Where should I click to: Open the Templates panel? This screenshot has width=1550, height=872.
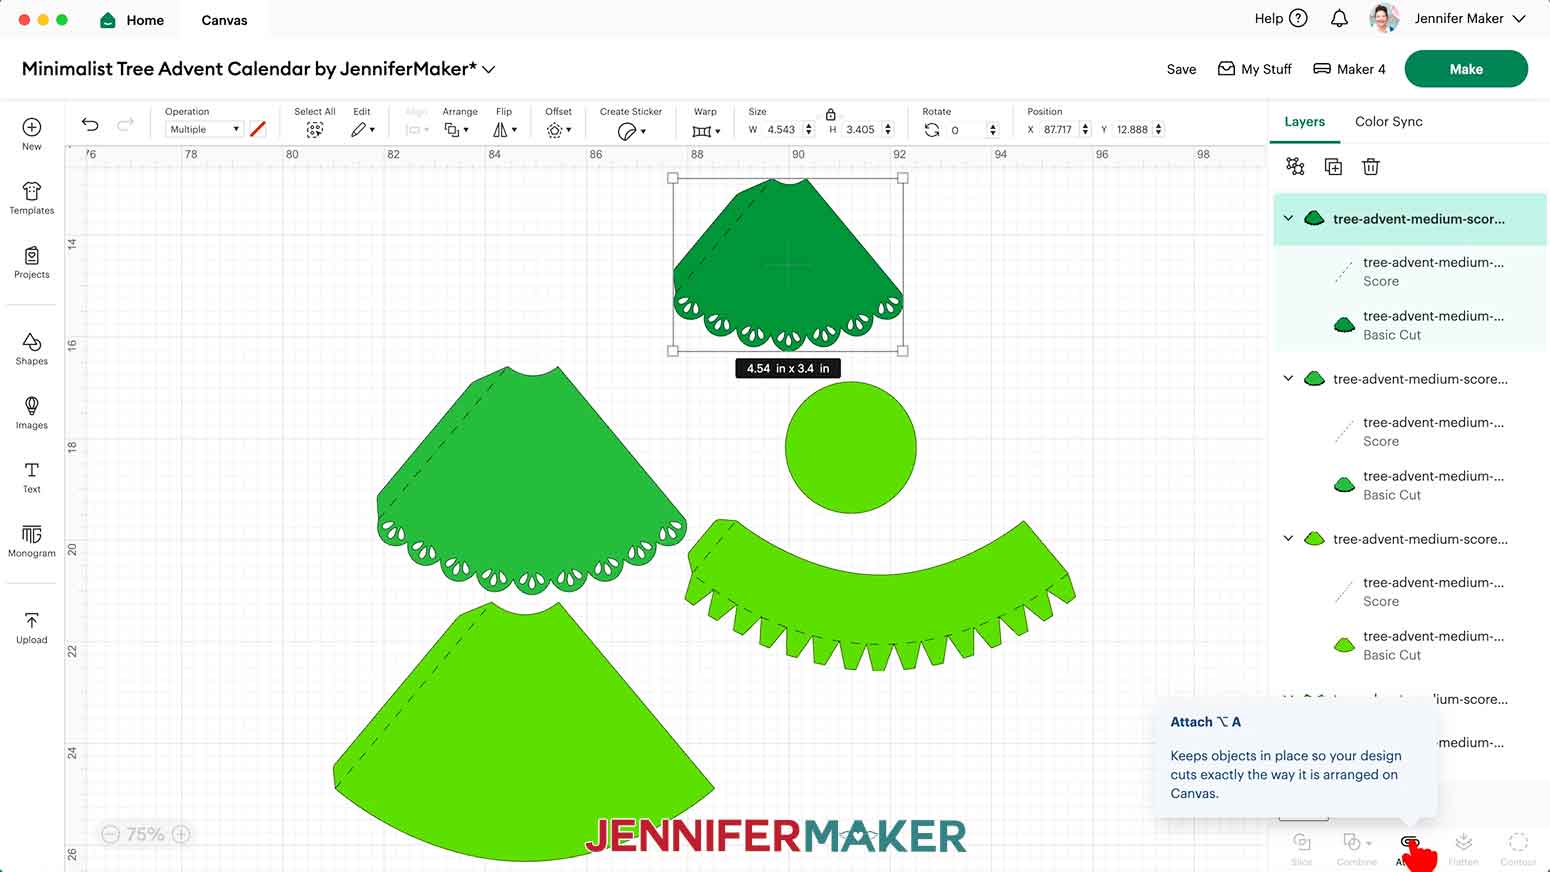coord(32,198)
